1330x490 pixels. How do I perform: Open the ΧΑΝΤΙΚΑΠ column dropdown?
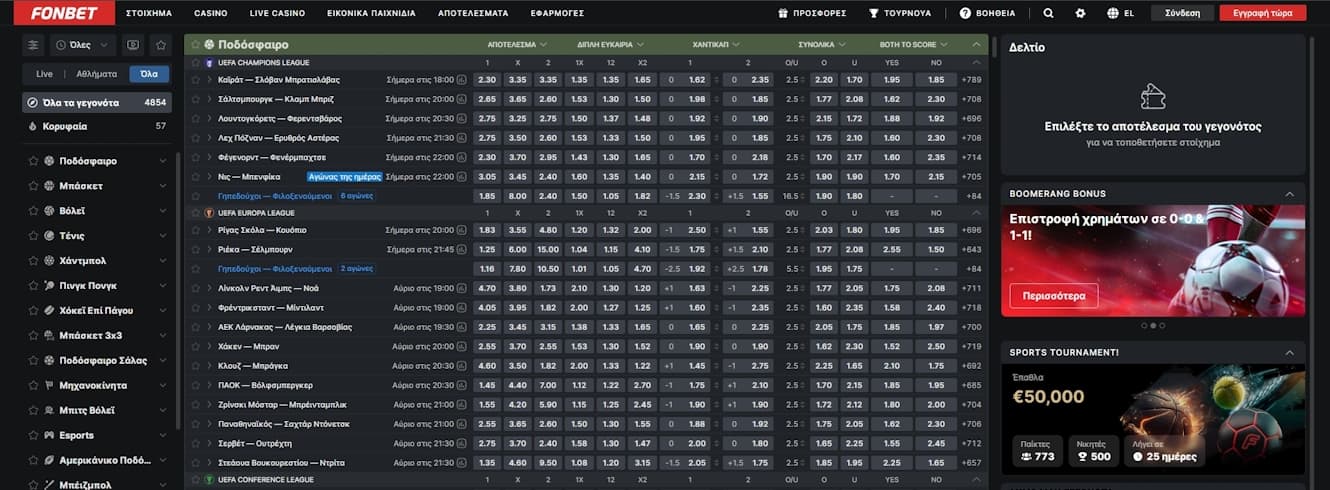coord(716,45)
